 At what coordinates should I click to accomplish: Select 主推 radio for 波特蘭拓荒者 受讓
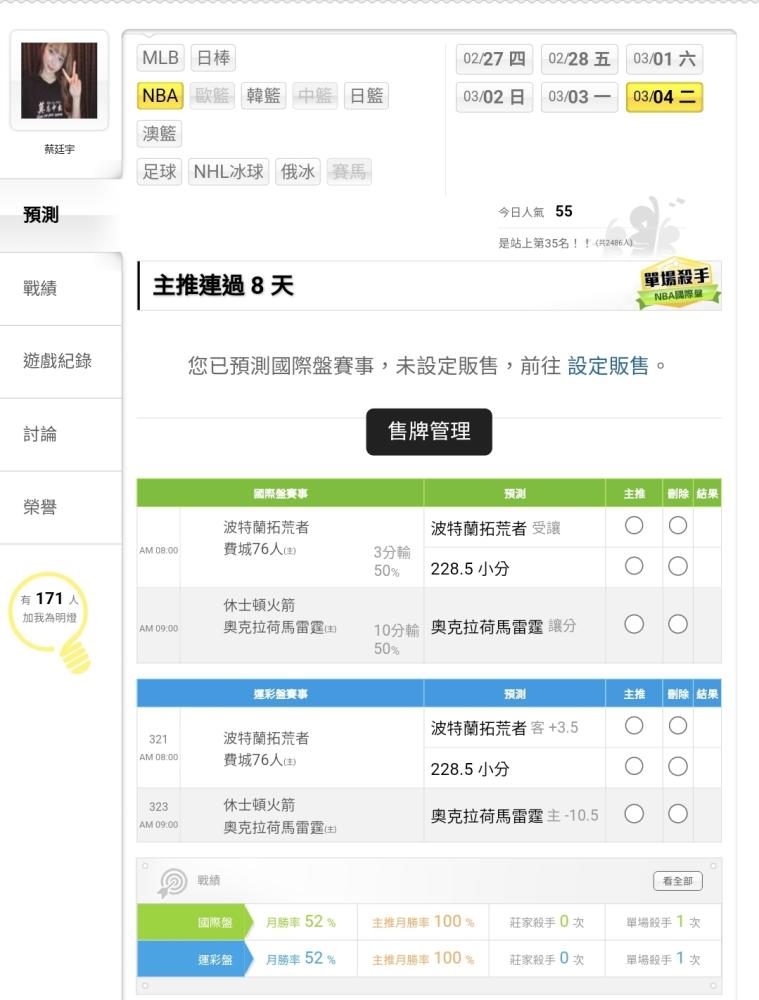[634, 526]
